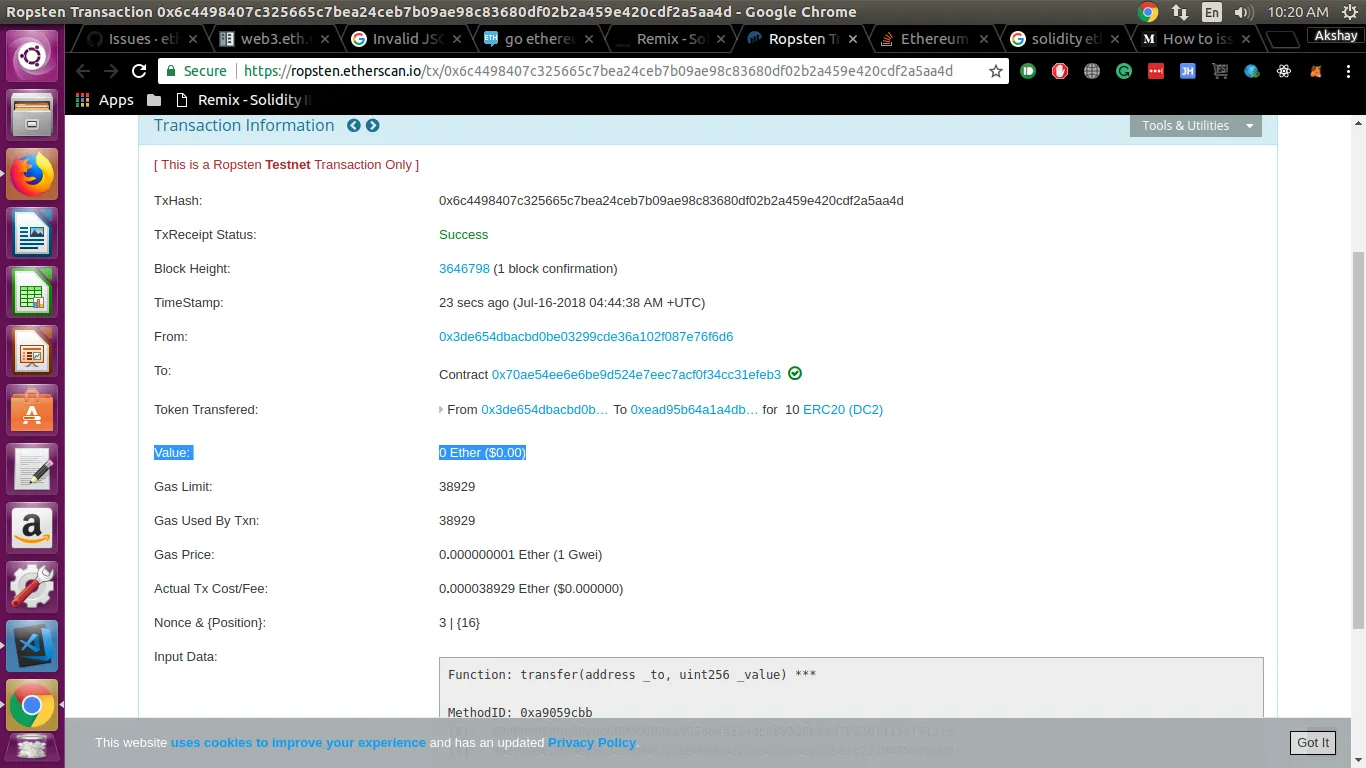Open the network connections indicator
The image size is (1366, 768).
[x=1180, y=13]
